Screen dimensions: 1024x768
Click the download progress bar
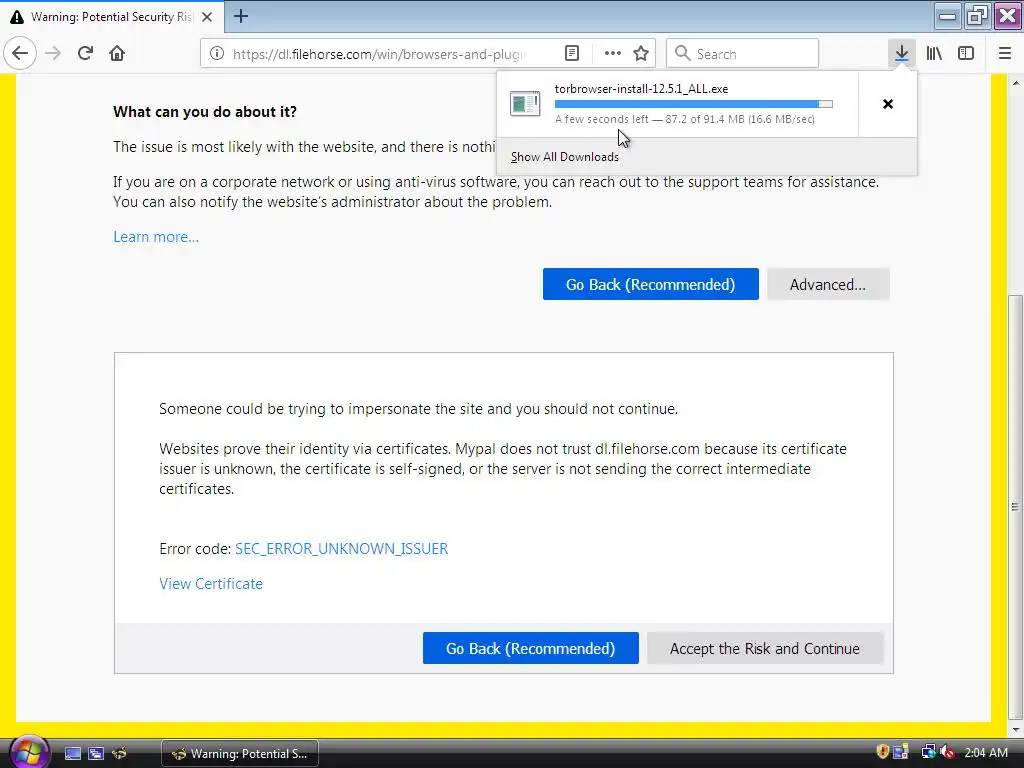(694, 104)
